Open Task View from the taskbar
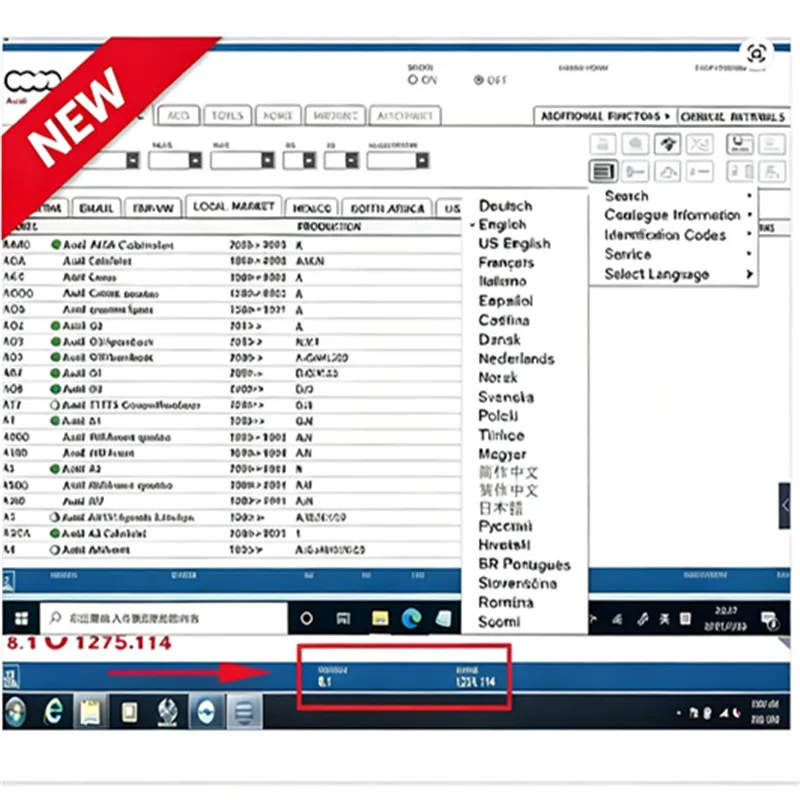800x800 pixels. pyautogui.click(x=343, y=619)
